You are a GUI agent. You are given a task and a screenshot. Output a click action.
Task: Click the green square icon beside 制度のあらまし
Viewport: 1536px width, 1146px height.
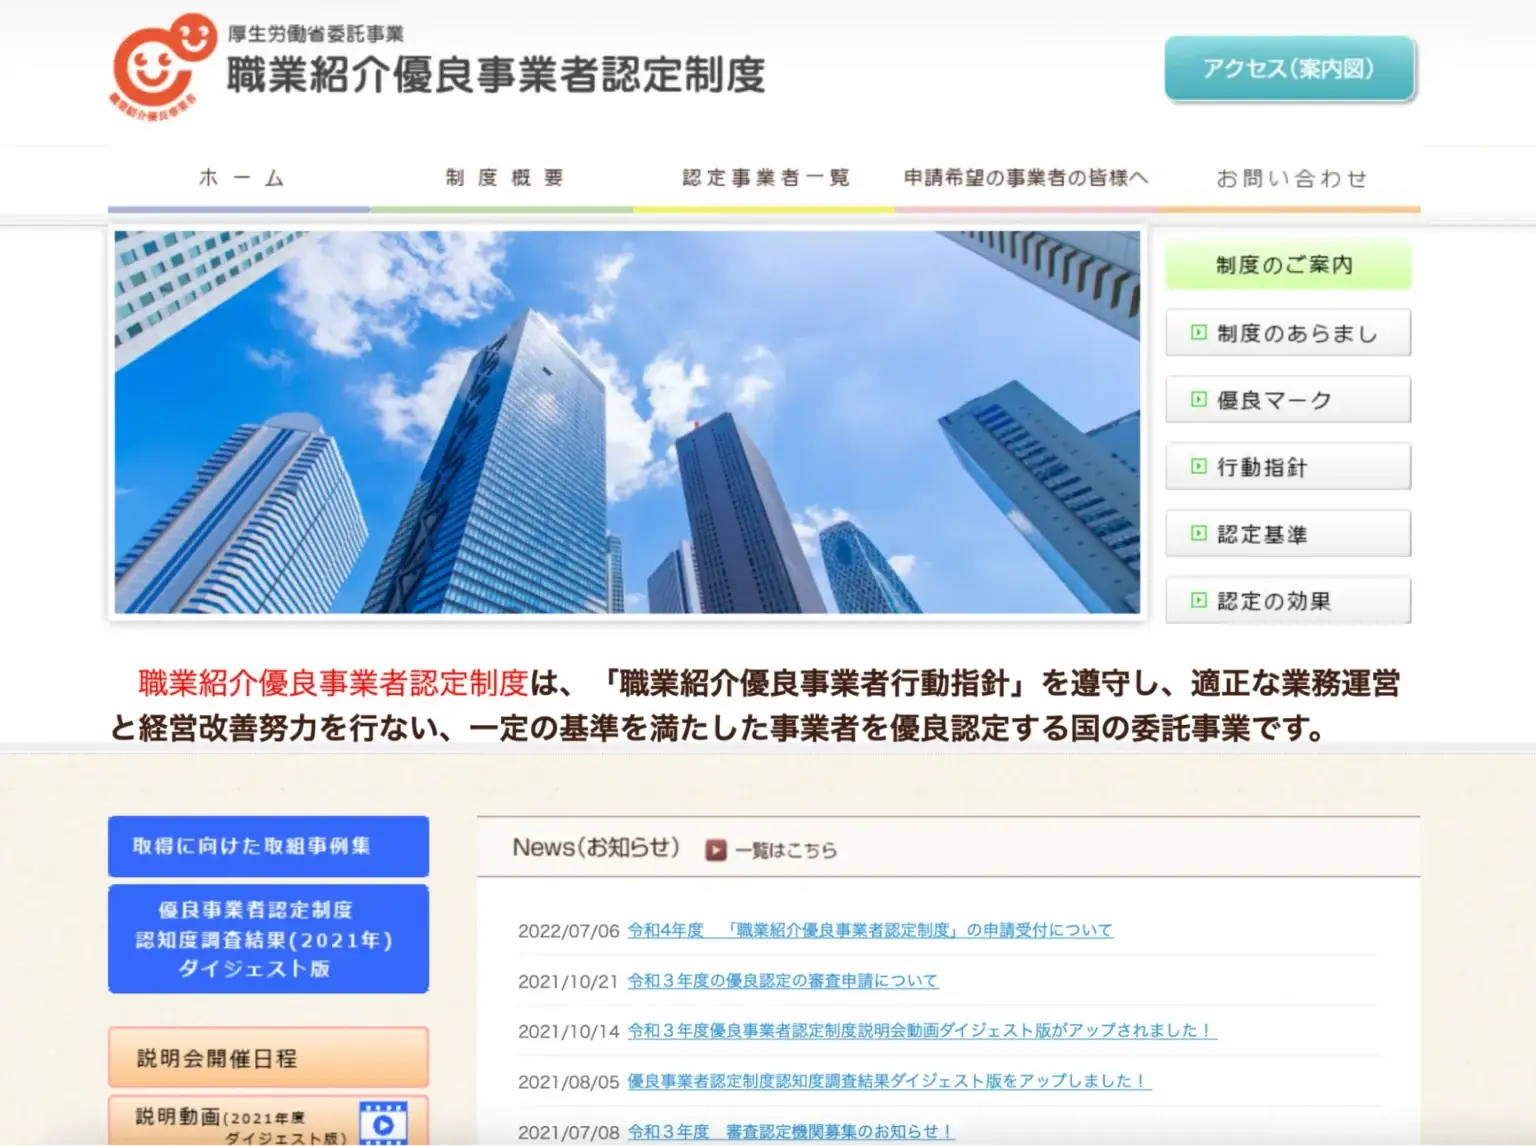point(1197,332)
